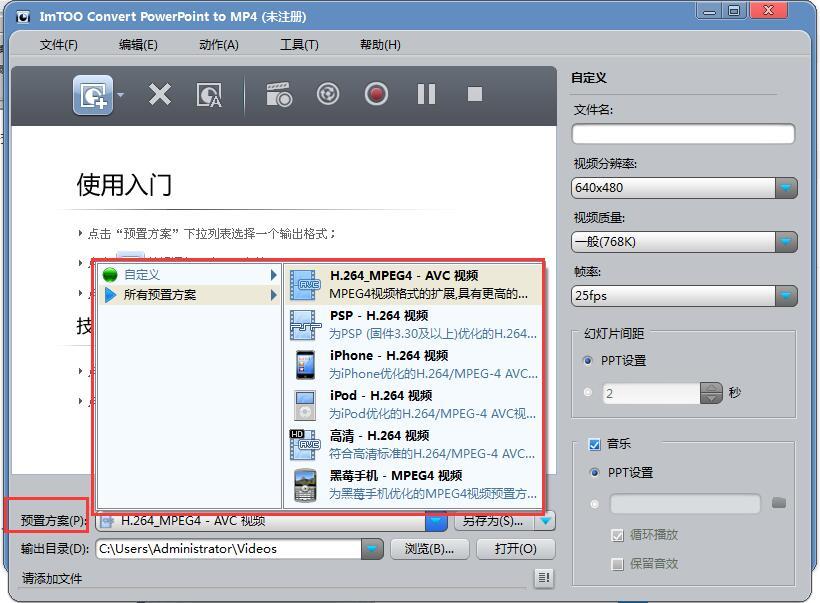The height and width of the screenshot is (603, 820).
Task: Click the iPhone device icon
Action: [305, 365]
